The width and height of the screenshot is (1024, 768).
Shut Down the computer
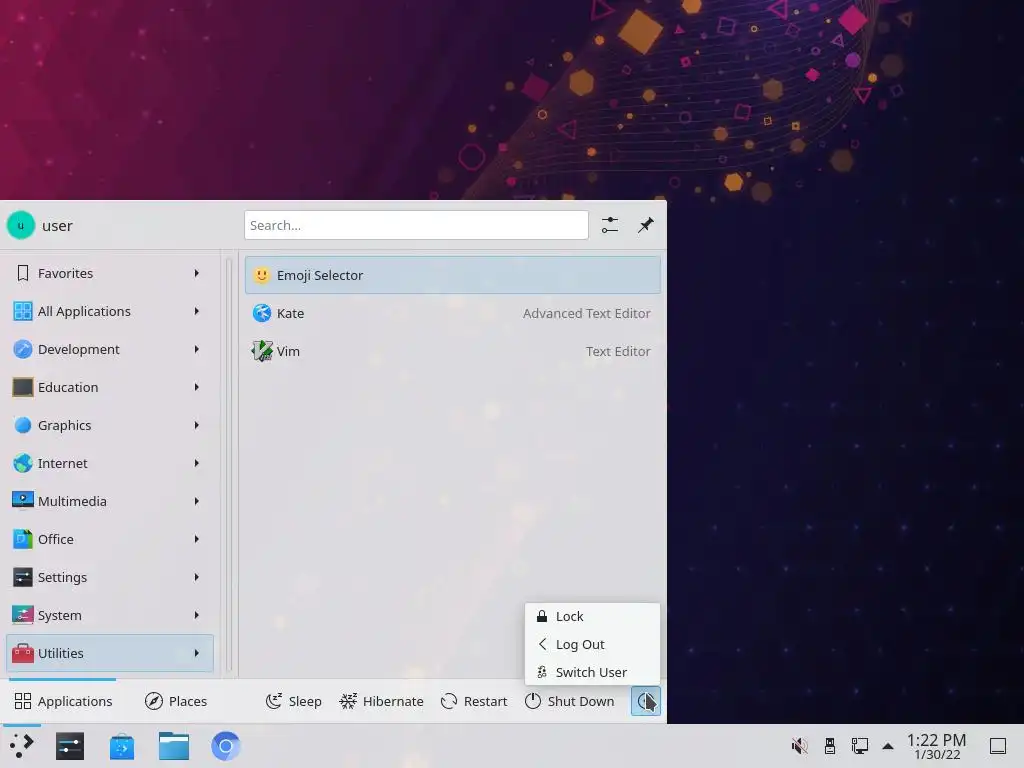[x=569, y=701]
